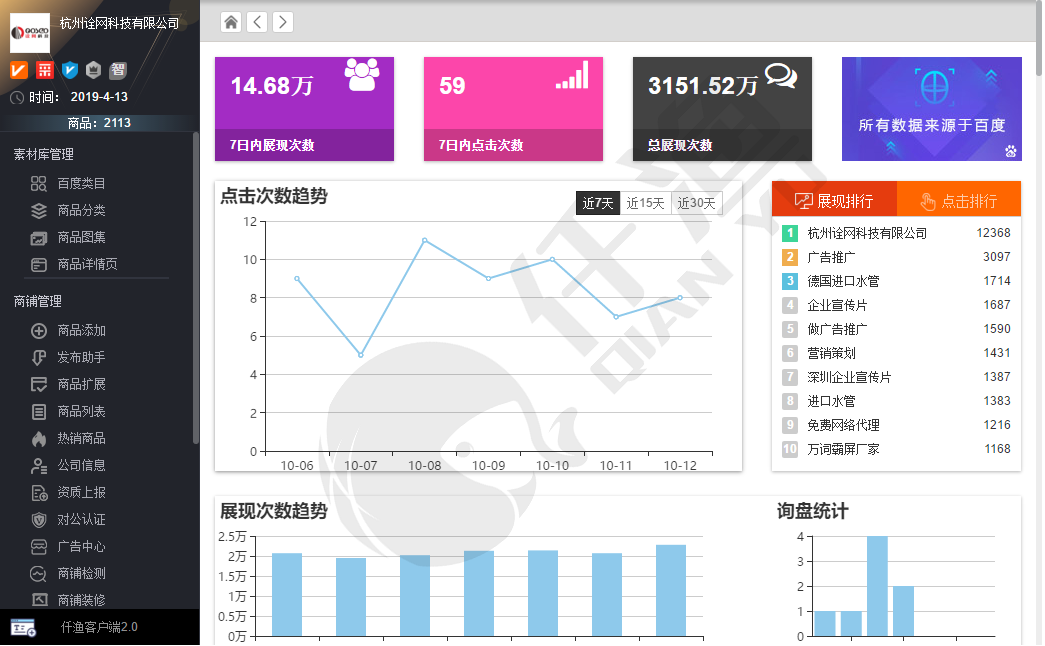Click the 2019-4-13 date text

(x=99, y=97)
